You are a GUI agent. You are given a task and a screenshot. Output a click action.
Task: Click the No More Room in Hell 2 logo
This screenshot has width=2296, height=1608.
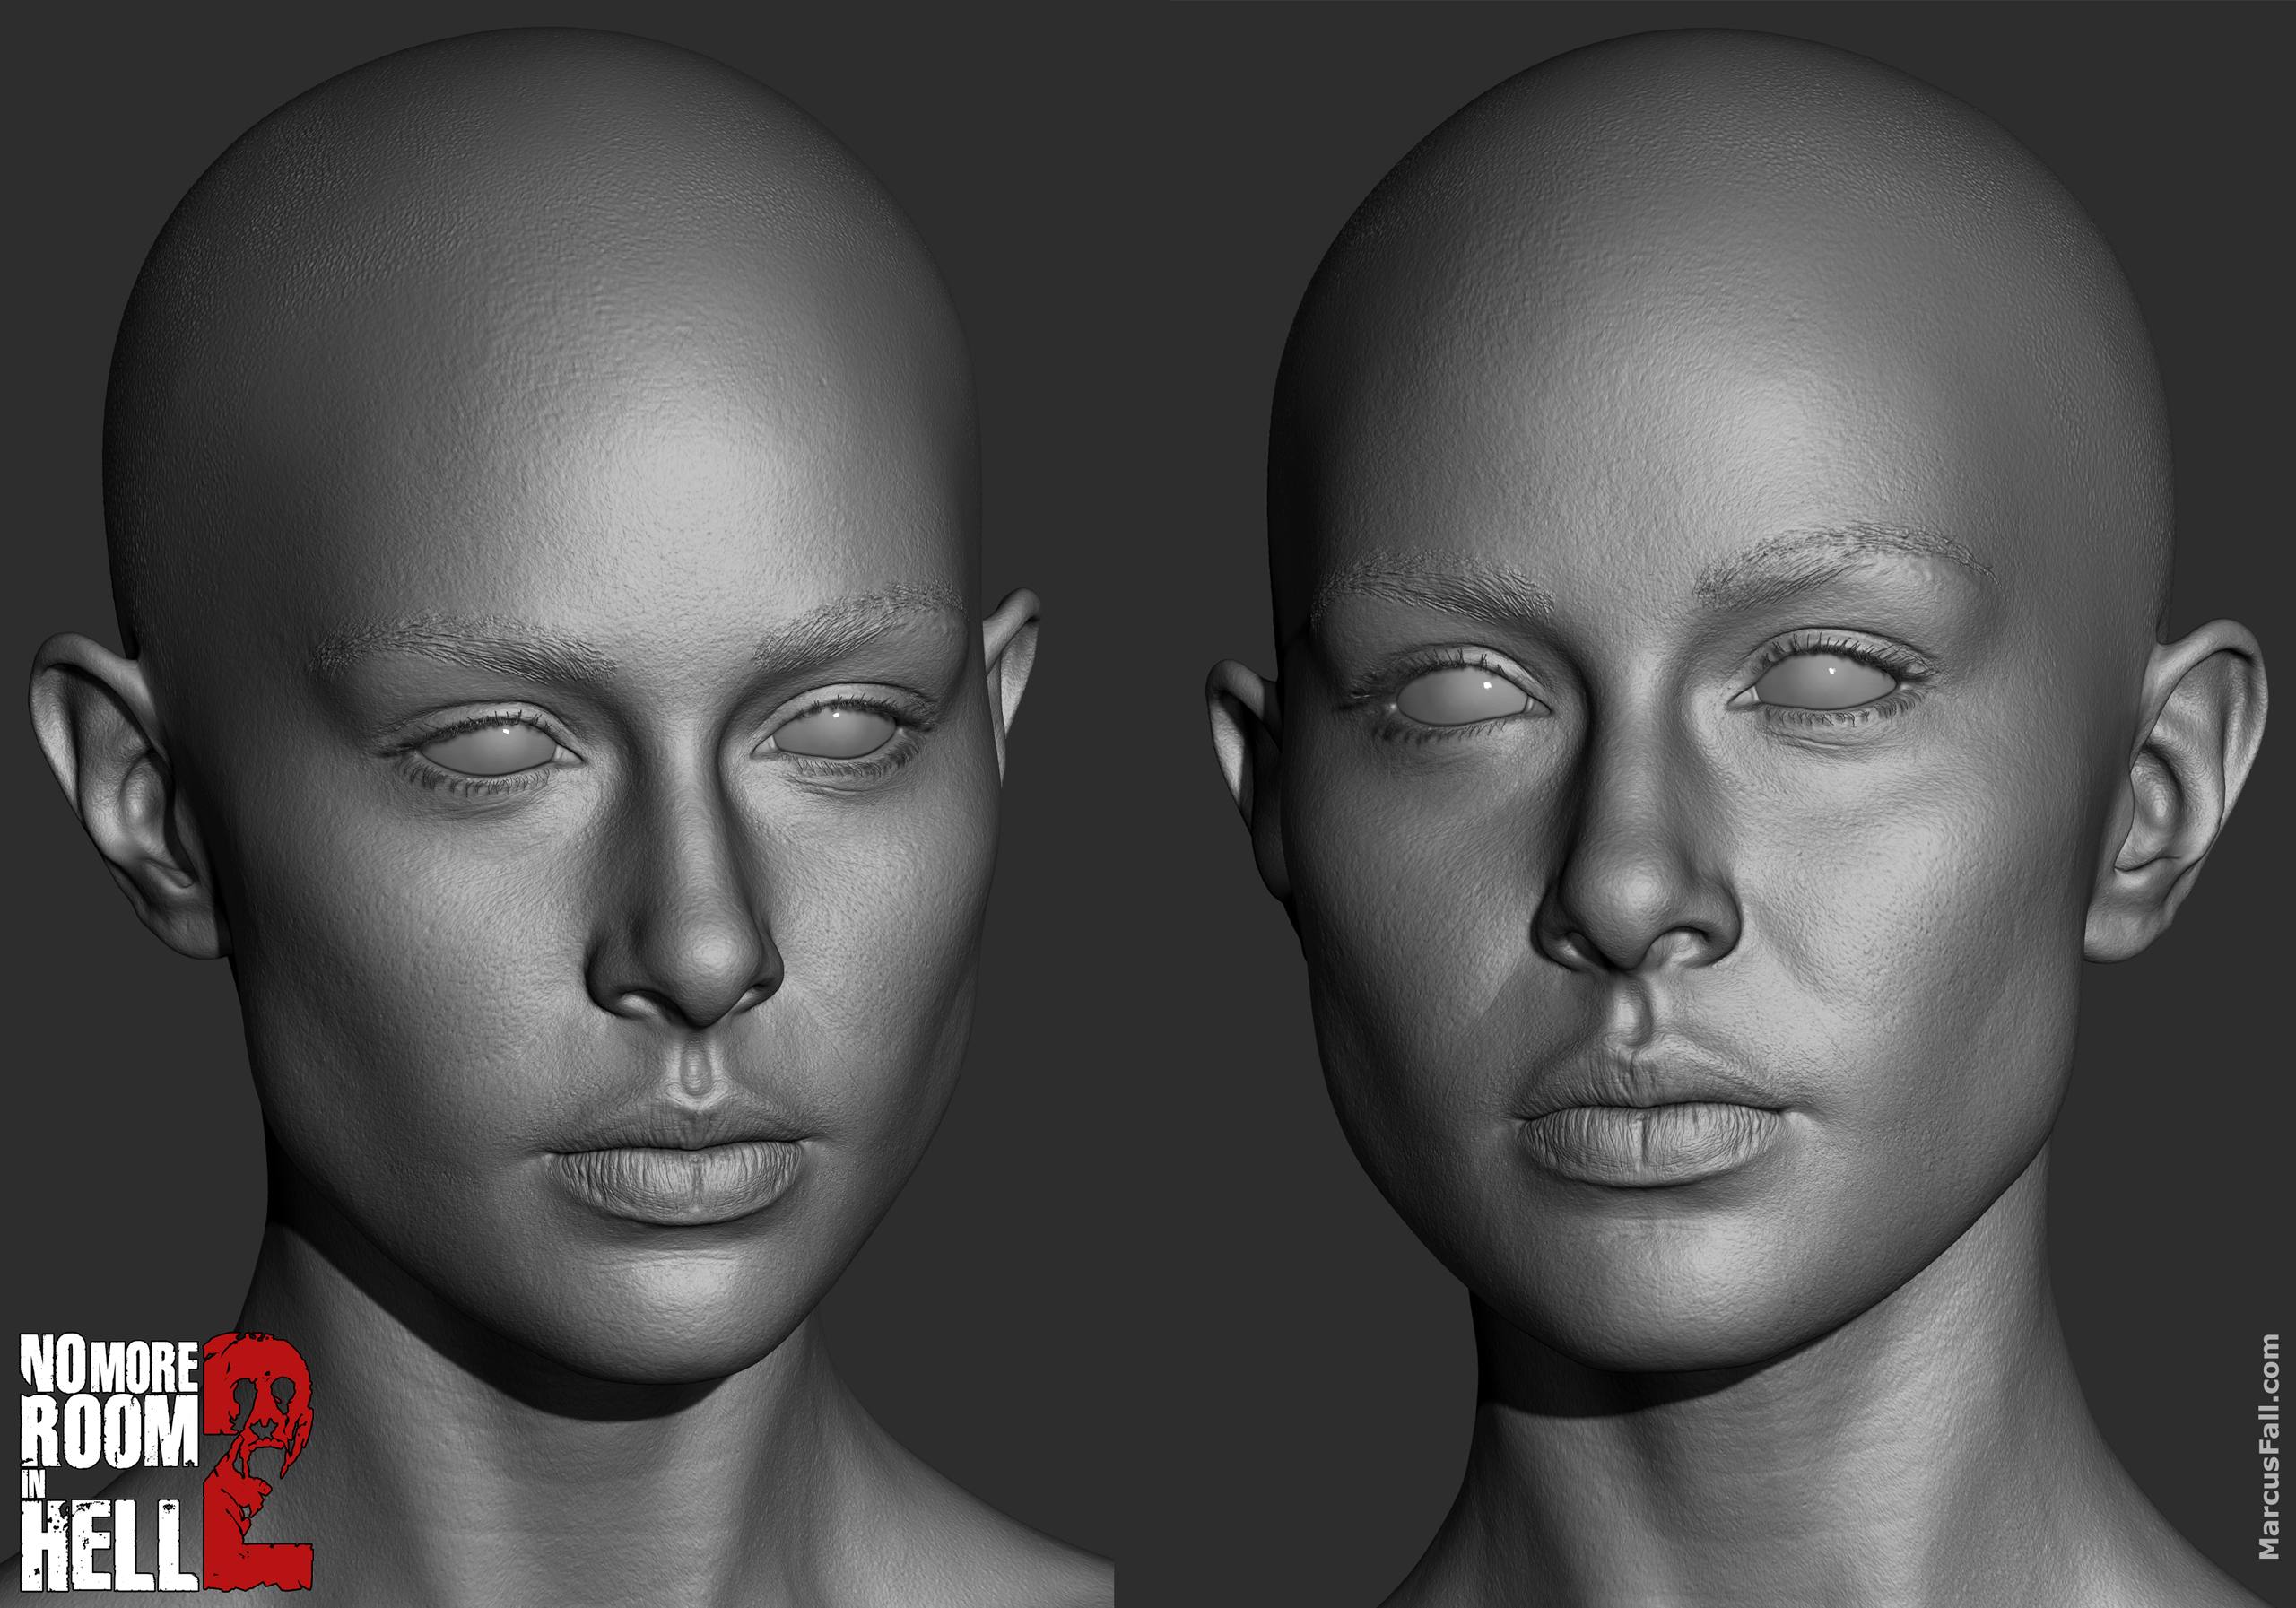[x=167, y=1462]
